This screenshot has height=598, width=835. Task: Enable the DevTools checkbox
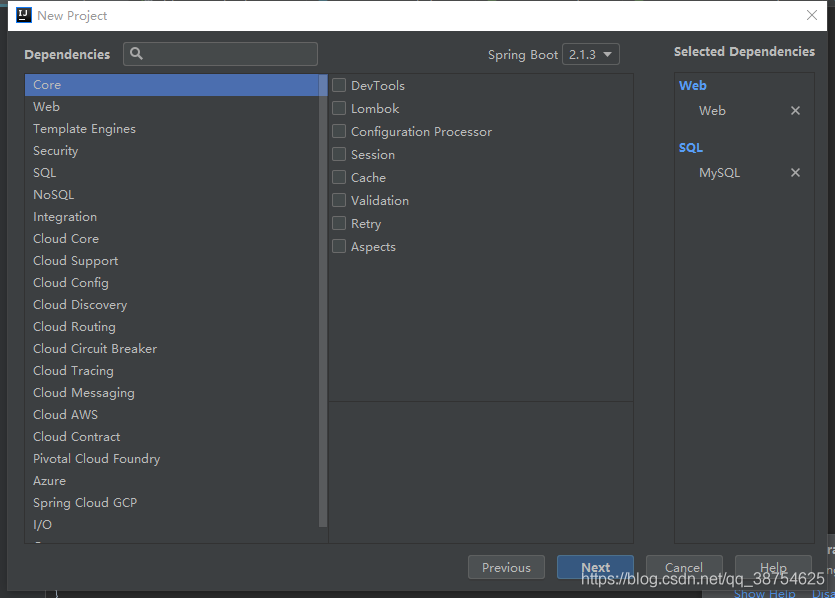[339, 85]
